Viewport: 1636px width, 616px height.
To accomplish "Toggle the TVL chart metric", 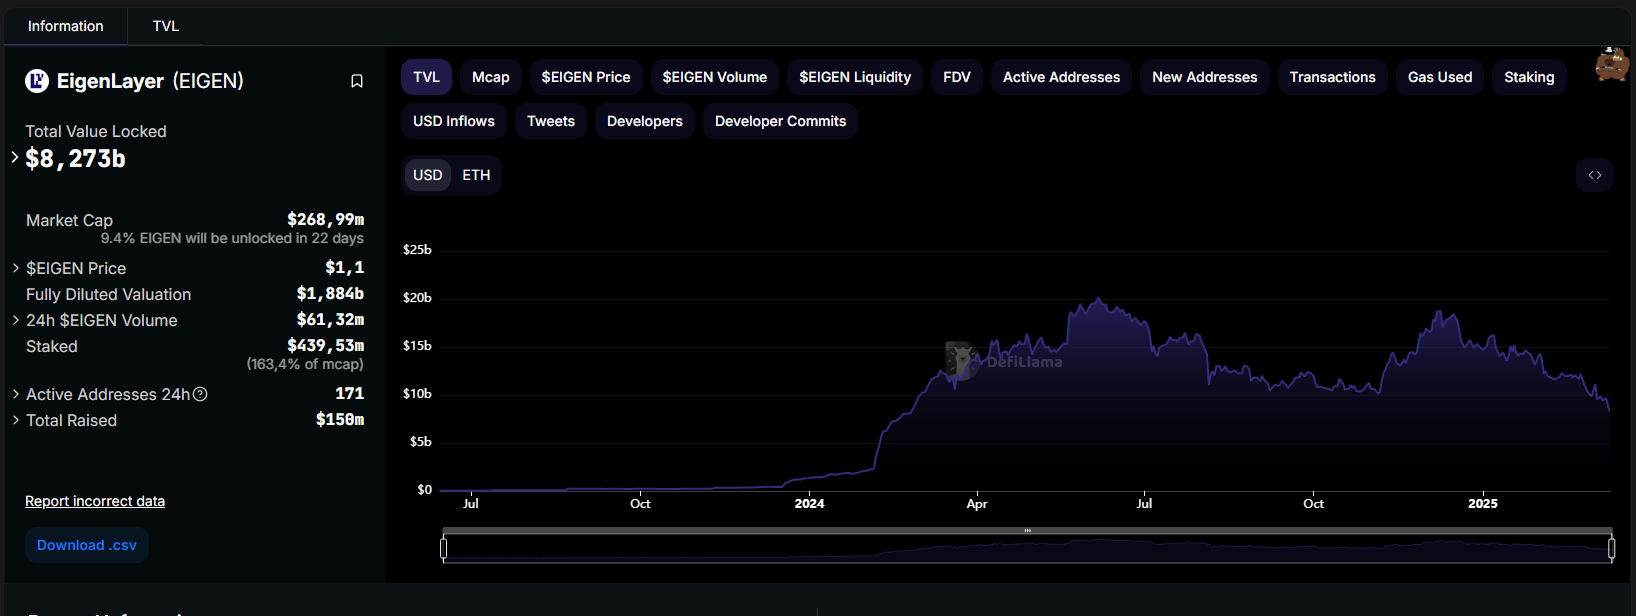I will point(427,77).
